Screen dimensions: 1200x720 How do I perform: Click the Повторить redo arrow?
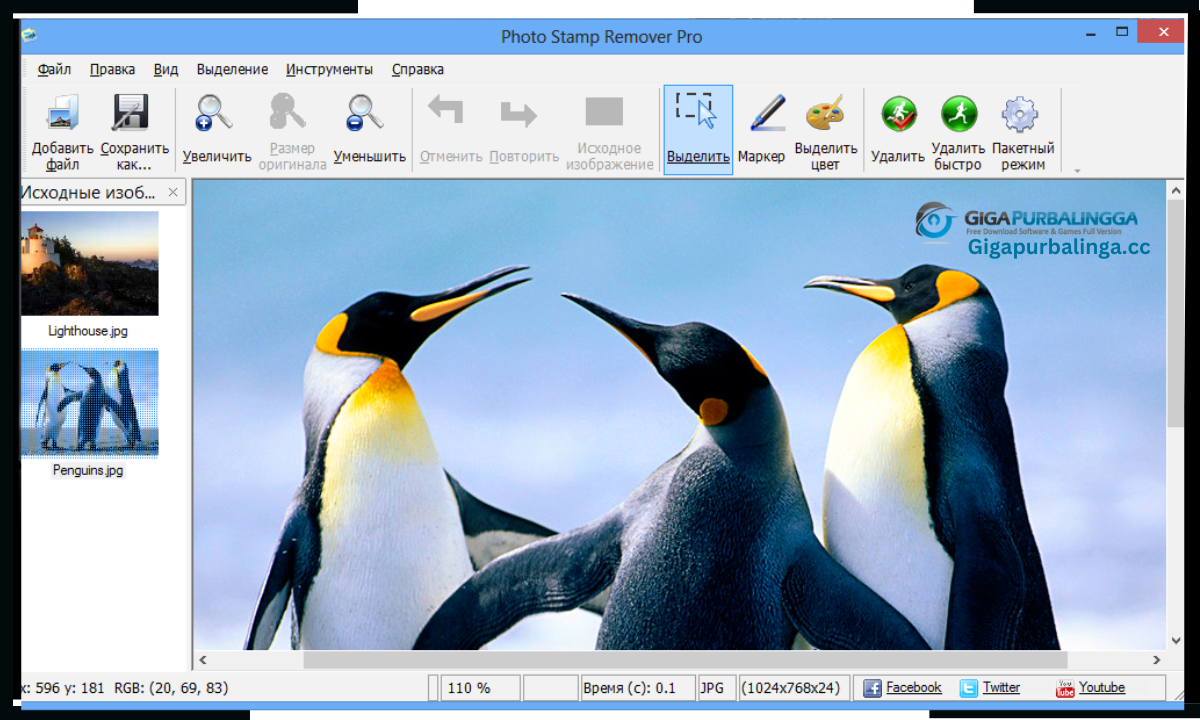coord(519,114)
